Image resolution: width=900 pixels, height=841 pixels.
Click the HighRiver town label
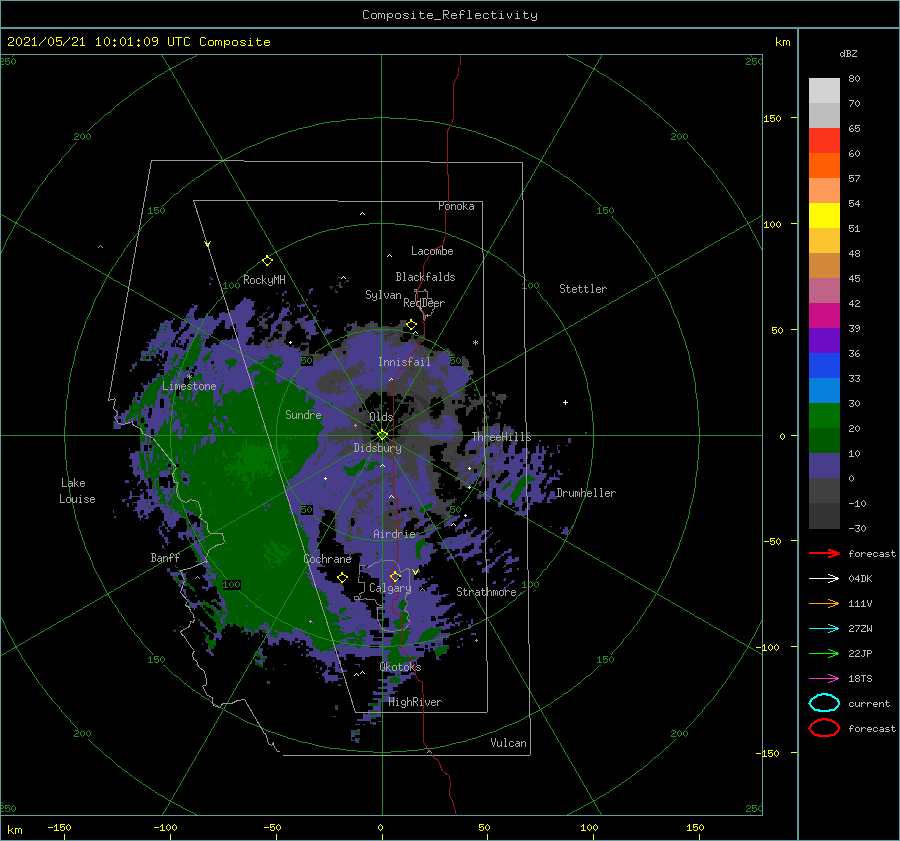pyautogui.click(x=415, y=702)
